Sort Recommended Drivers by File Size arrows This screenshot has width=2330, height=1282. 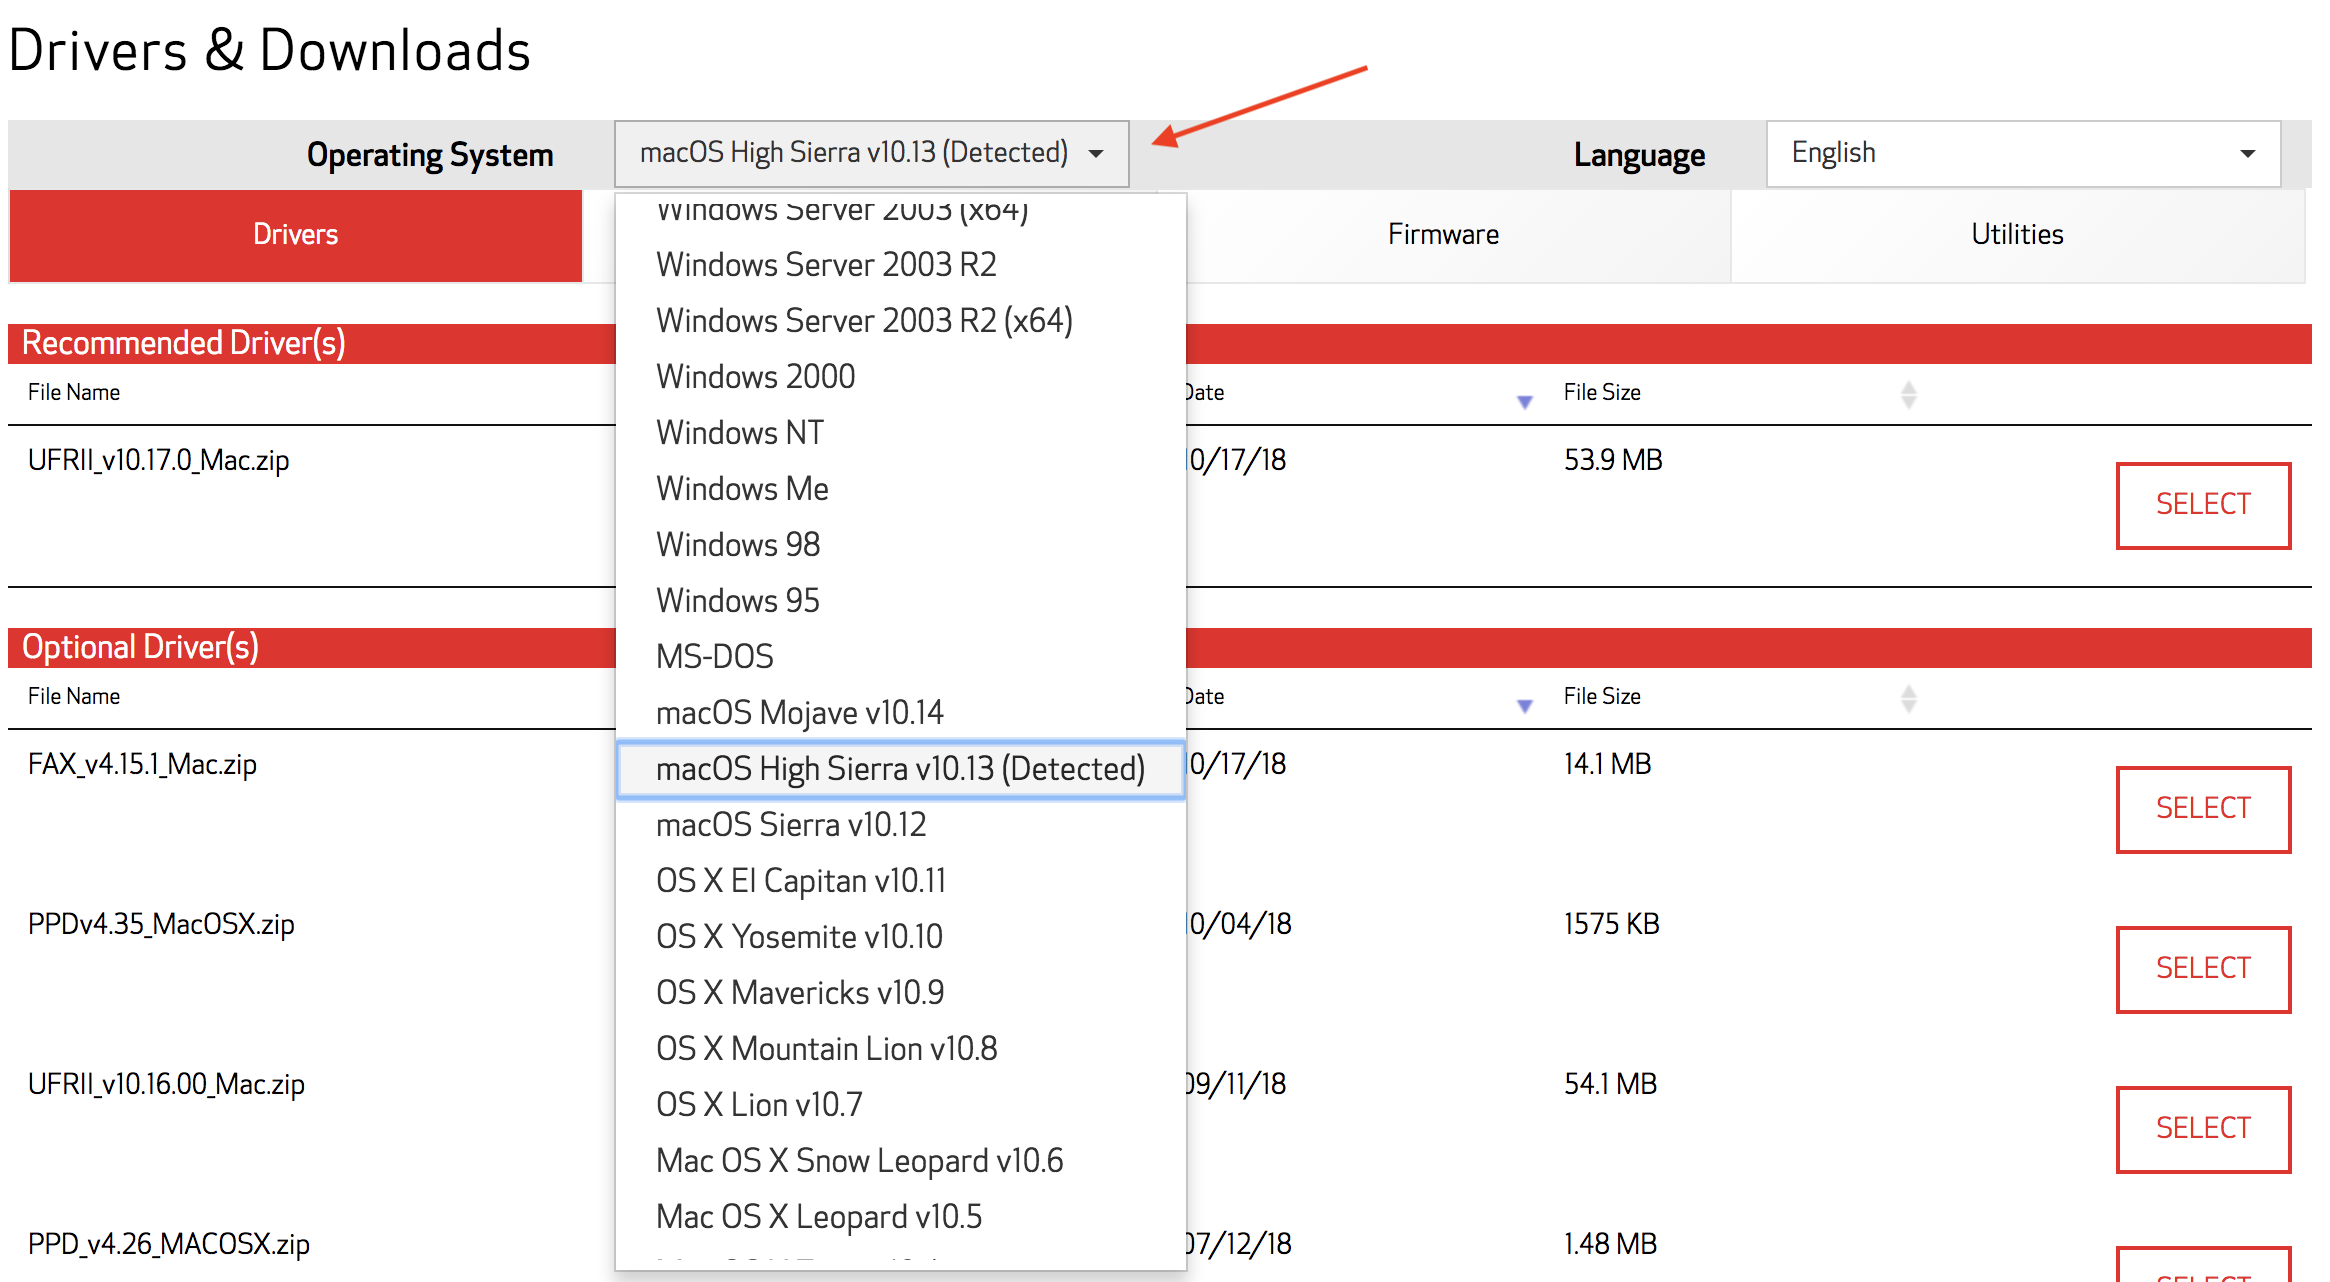(1908, 394)
